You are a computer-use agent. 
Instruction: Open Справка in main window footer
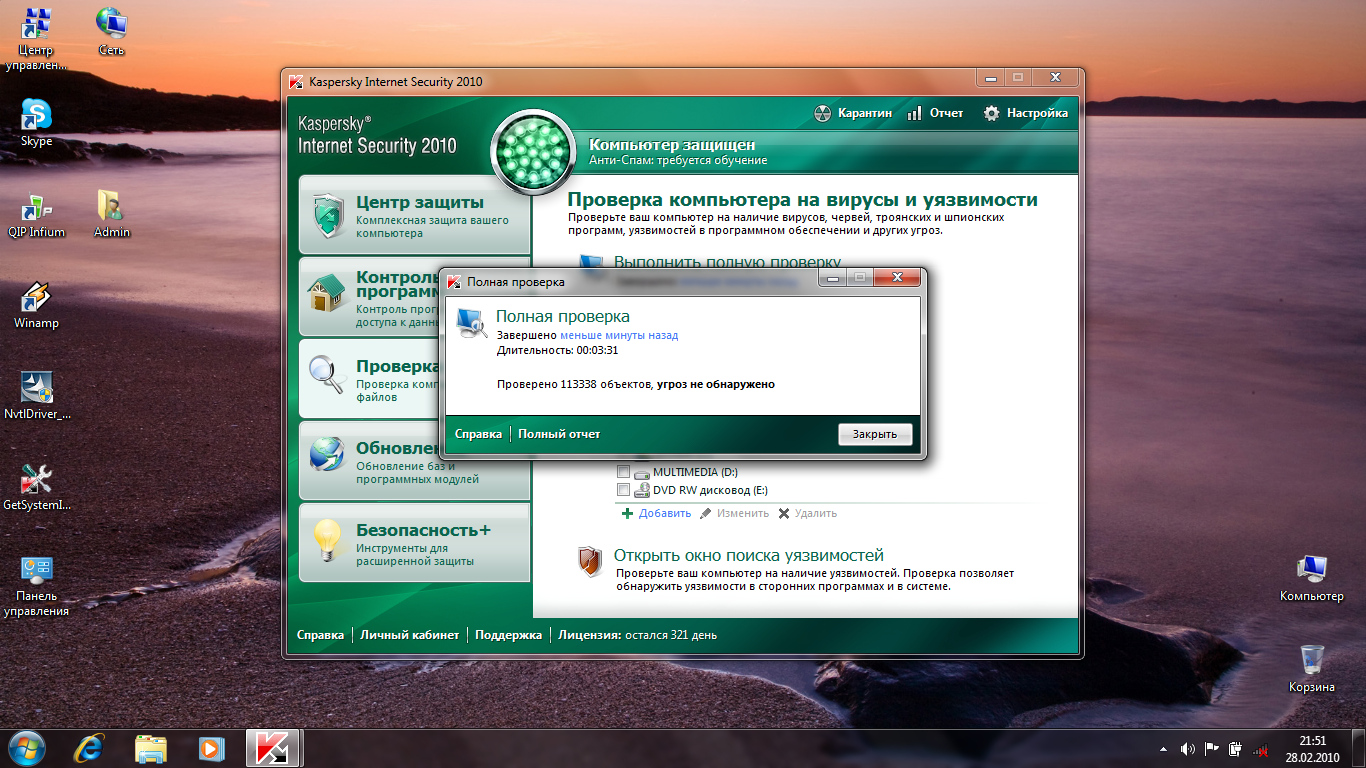pyautogui.click(x=320, y=635)
